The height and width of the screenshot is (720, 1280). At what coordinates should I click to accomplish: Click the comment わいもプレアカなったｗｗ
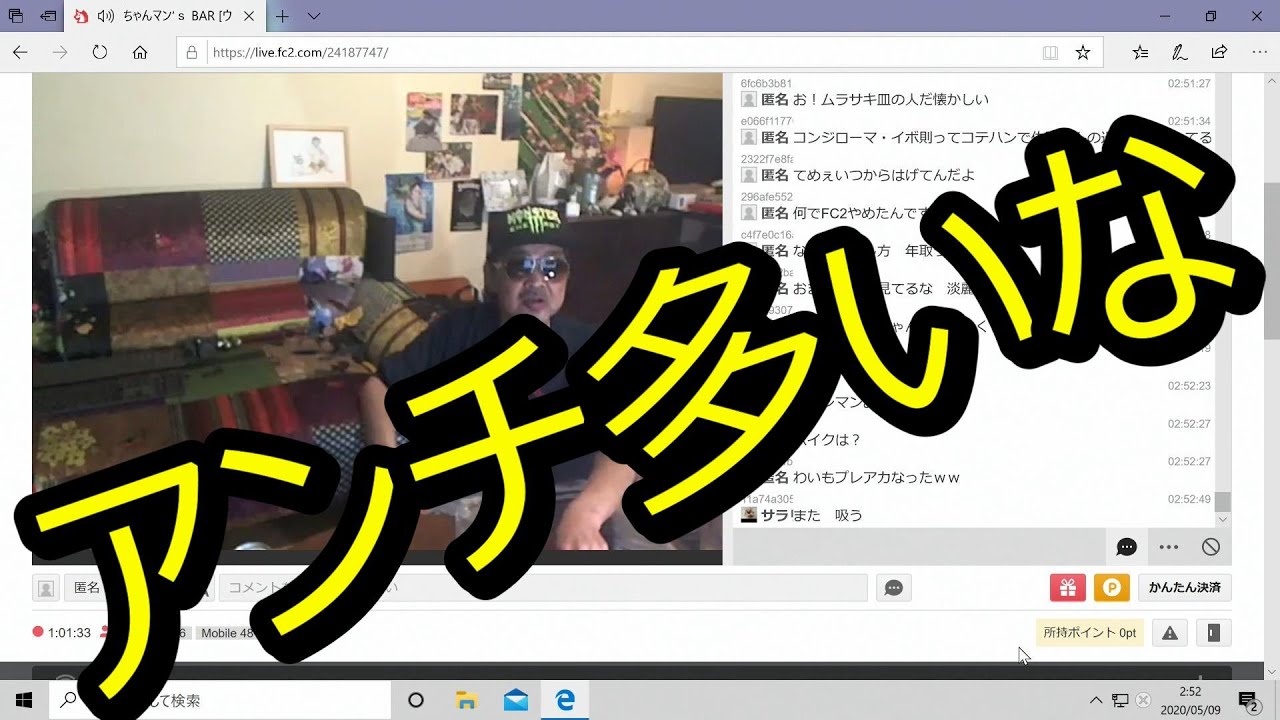(x=876, y=477)
